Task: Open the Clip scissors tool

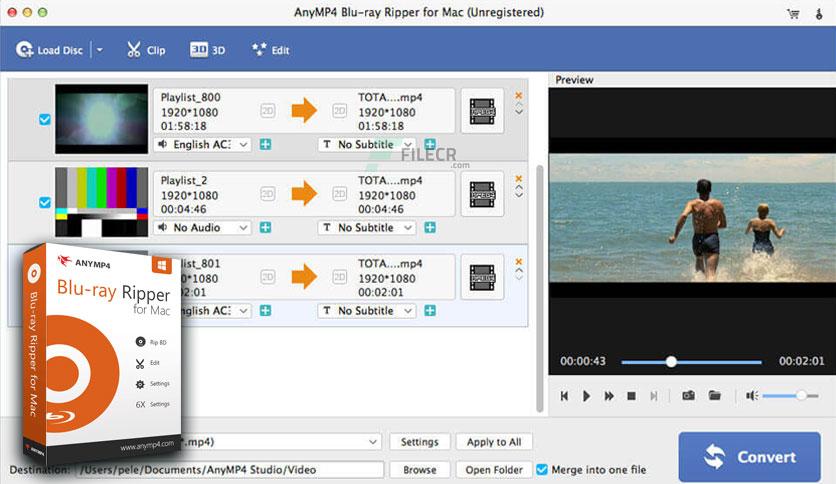Action: tap(145, 49)
